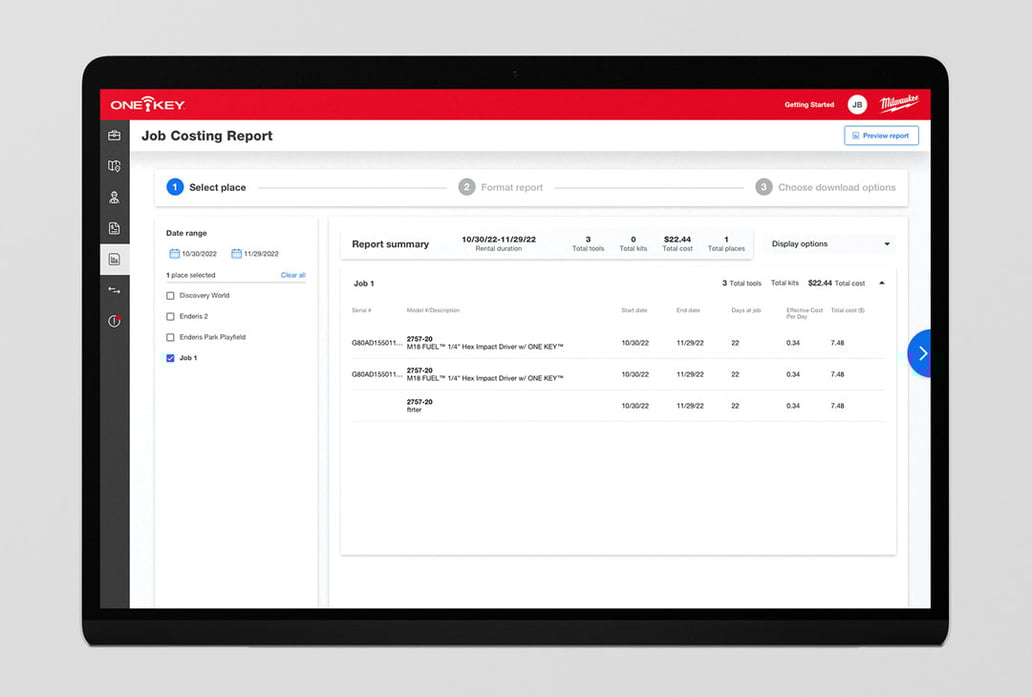The width and height of the screenshot is (1032, 697).
Task: Click the Clear all link
Action: click(293, 275)
